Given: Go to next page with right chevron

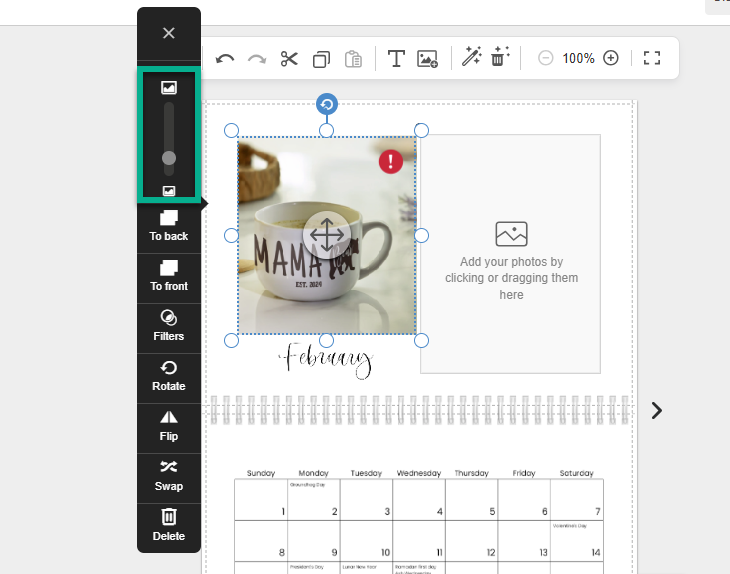Looking at the screenshot, I should pos(656,411).
